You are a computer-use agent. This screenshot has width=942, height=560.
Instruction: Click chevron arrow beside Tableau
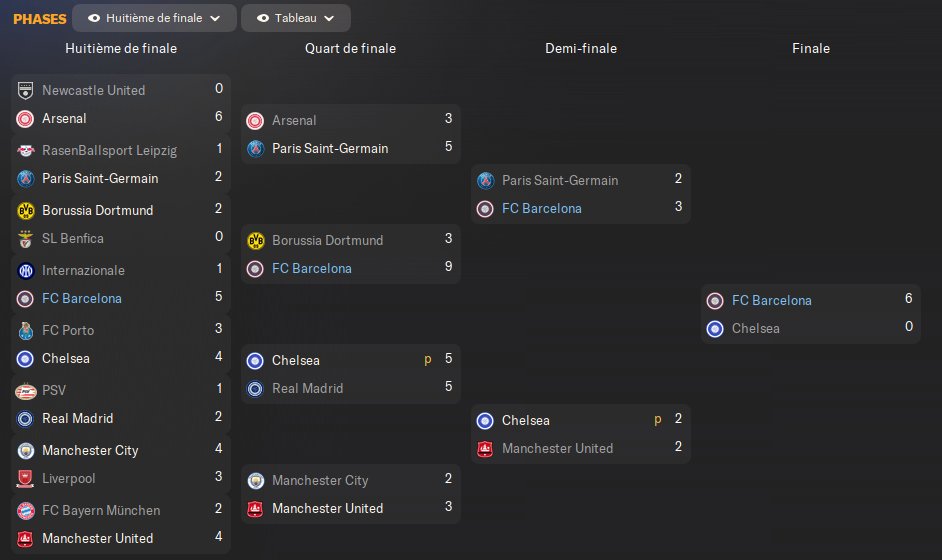tap(331, 18)
